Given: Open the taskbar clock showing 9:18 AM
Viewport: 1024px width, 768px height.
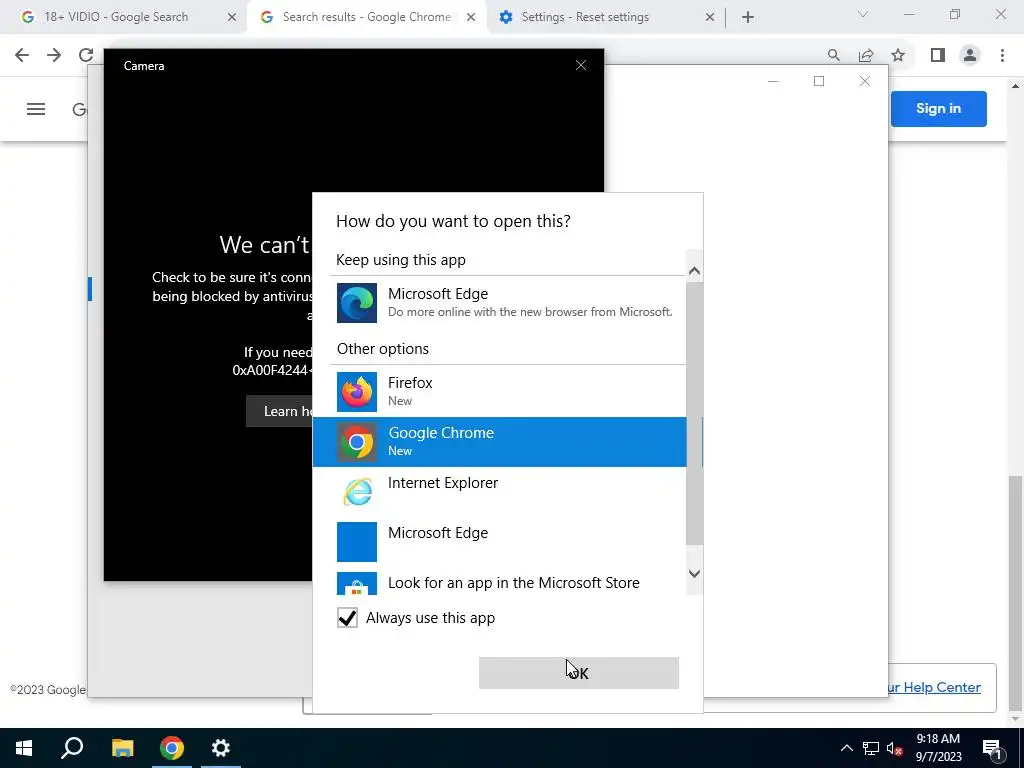Looking at the screenshot, I should click(938, 748).
